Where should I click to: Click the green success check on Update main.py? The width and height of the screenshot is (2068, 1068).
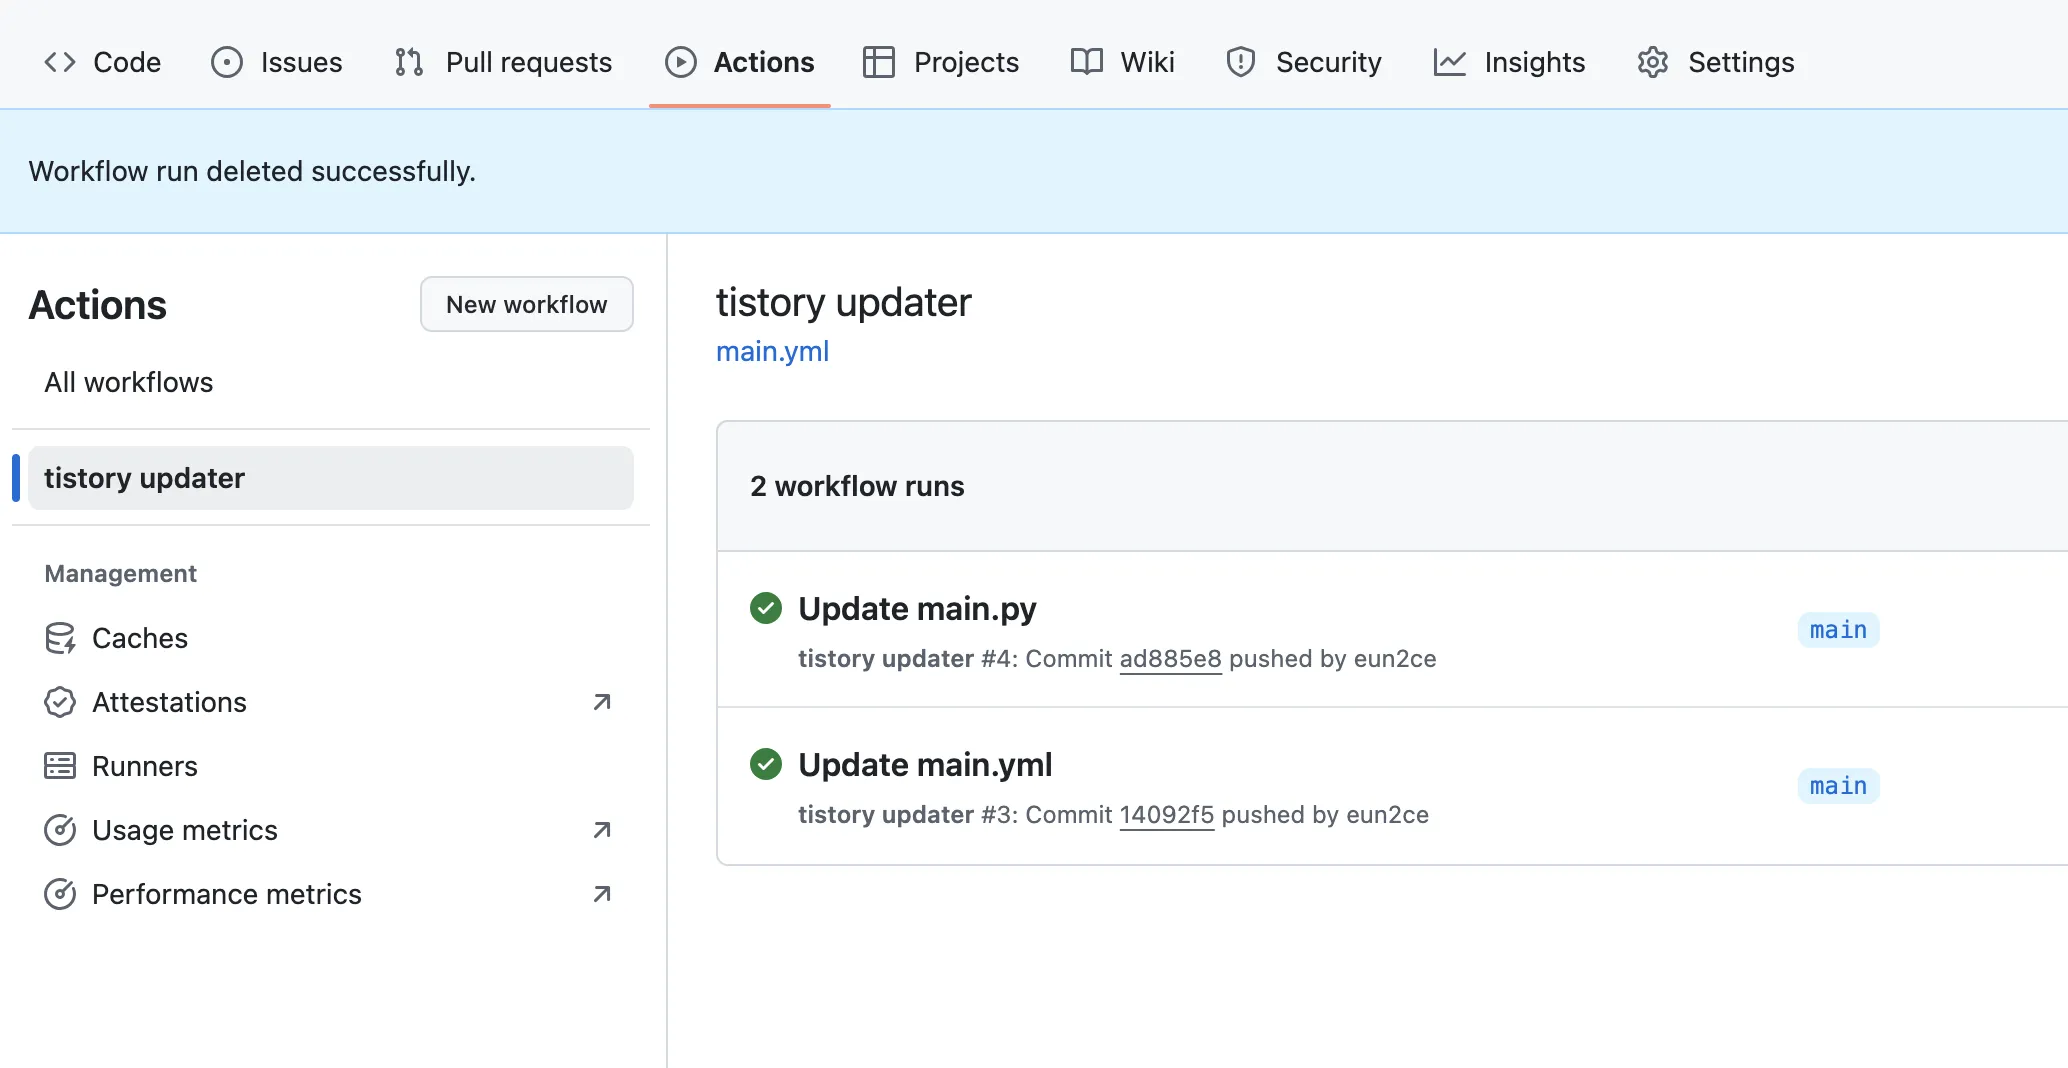tap(766, 608)
